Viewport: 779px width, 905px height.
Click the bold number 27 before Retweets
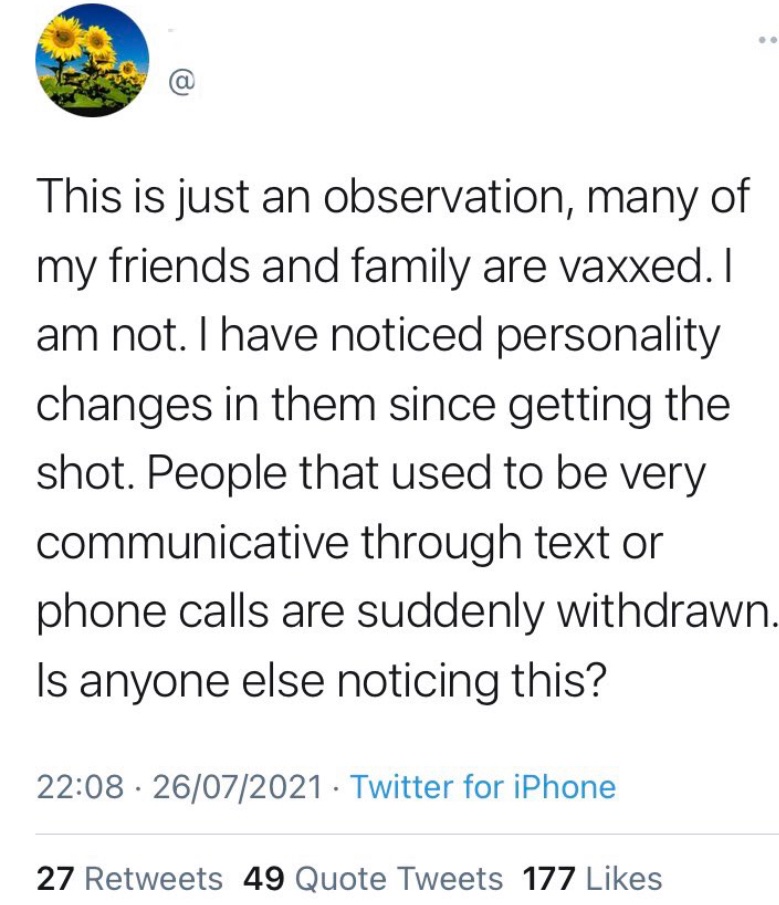(x=55, y=878)
